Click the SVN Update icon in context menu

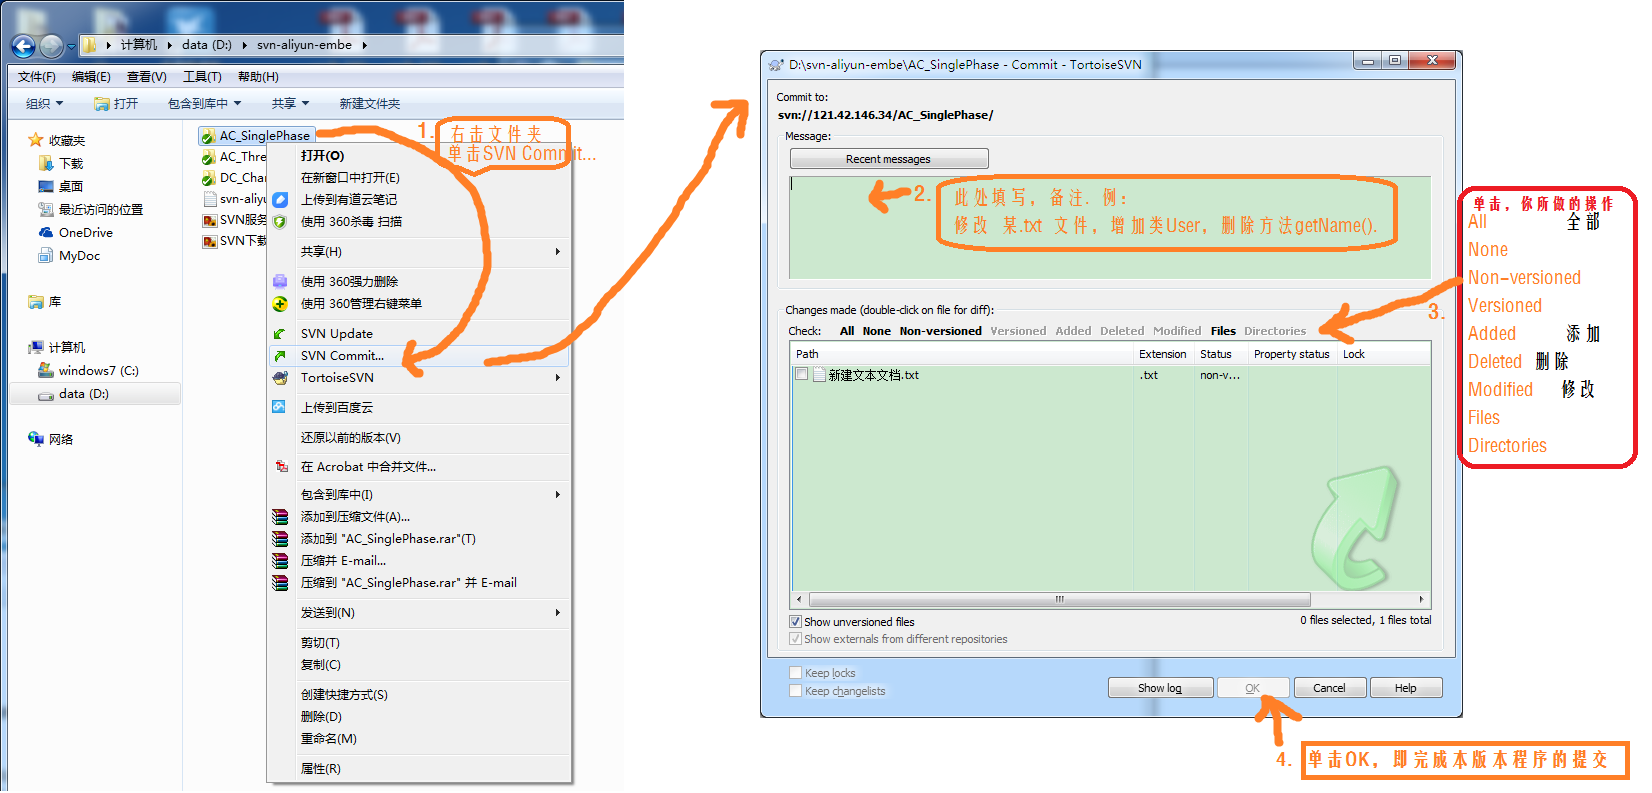280,333
